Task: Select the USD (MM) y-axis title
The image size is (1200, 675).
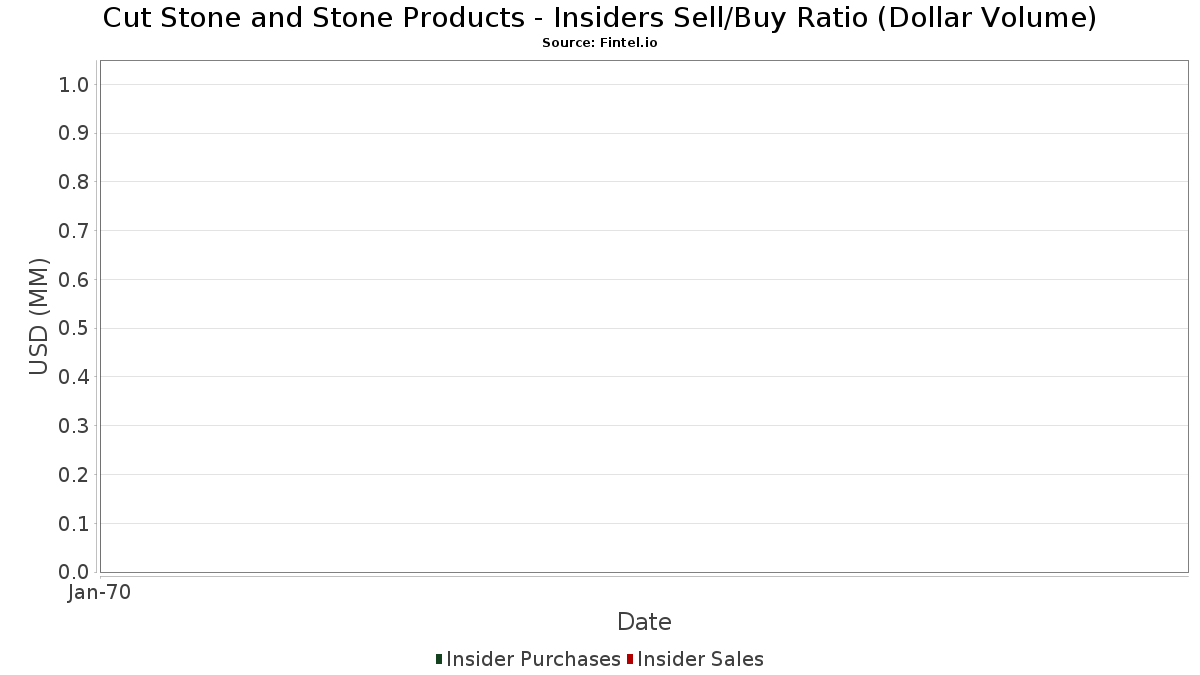Action: pos(39,316)
